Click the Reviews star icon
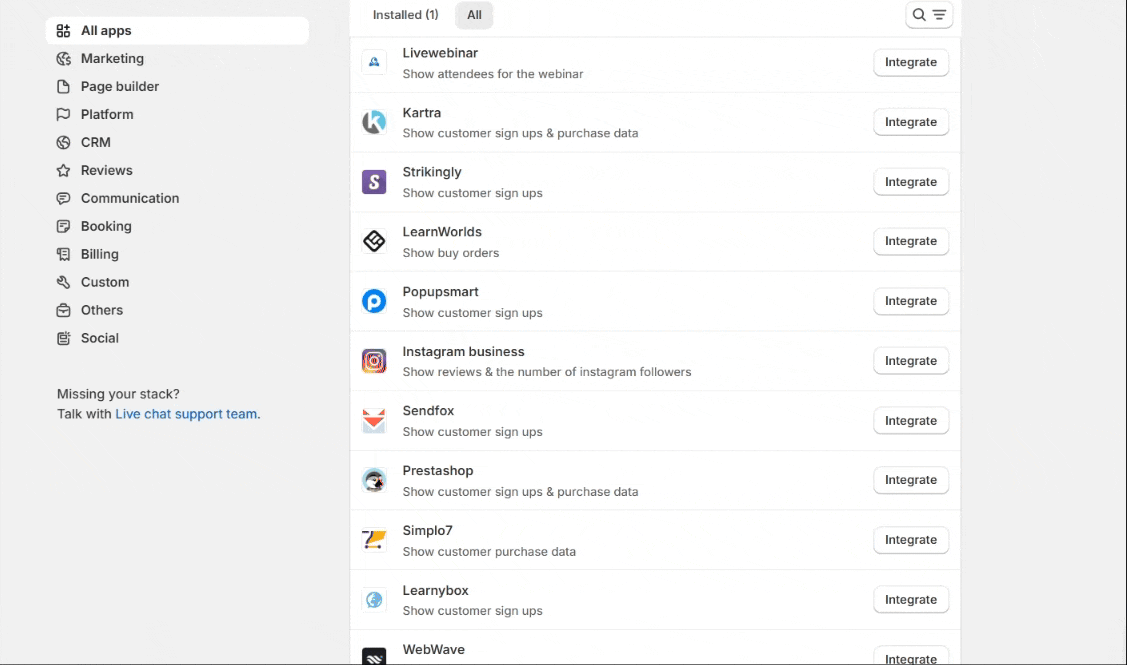1127x665 pixels. 63,170
